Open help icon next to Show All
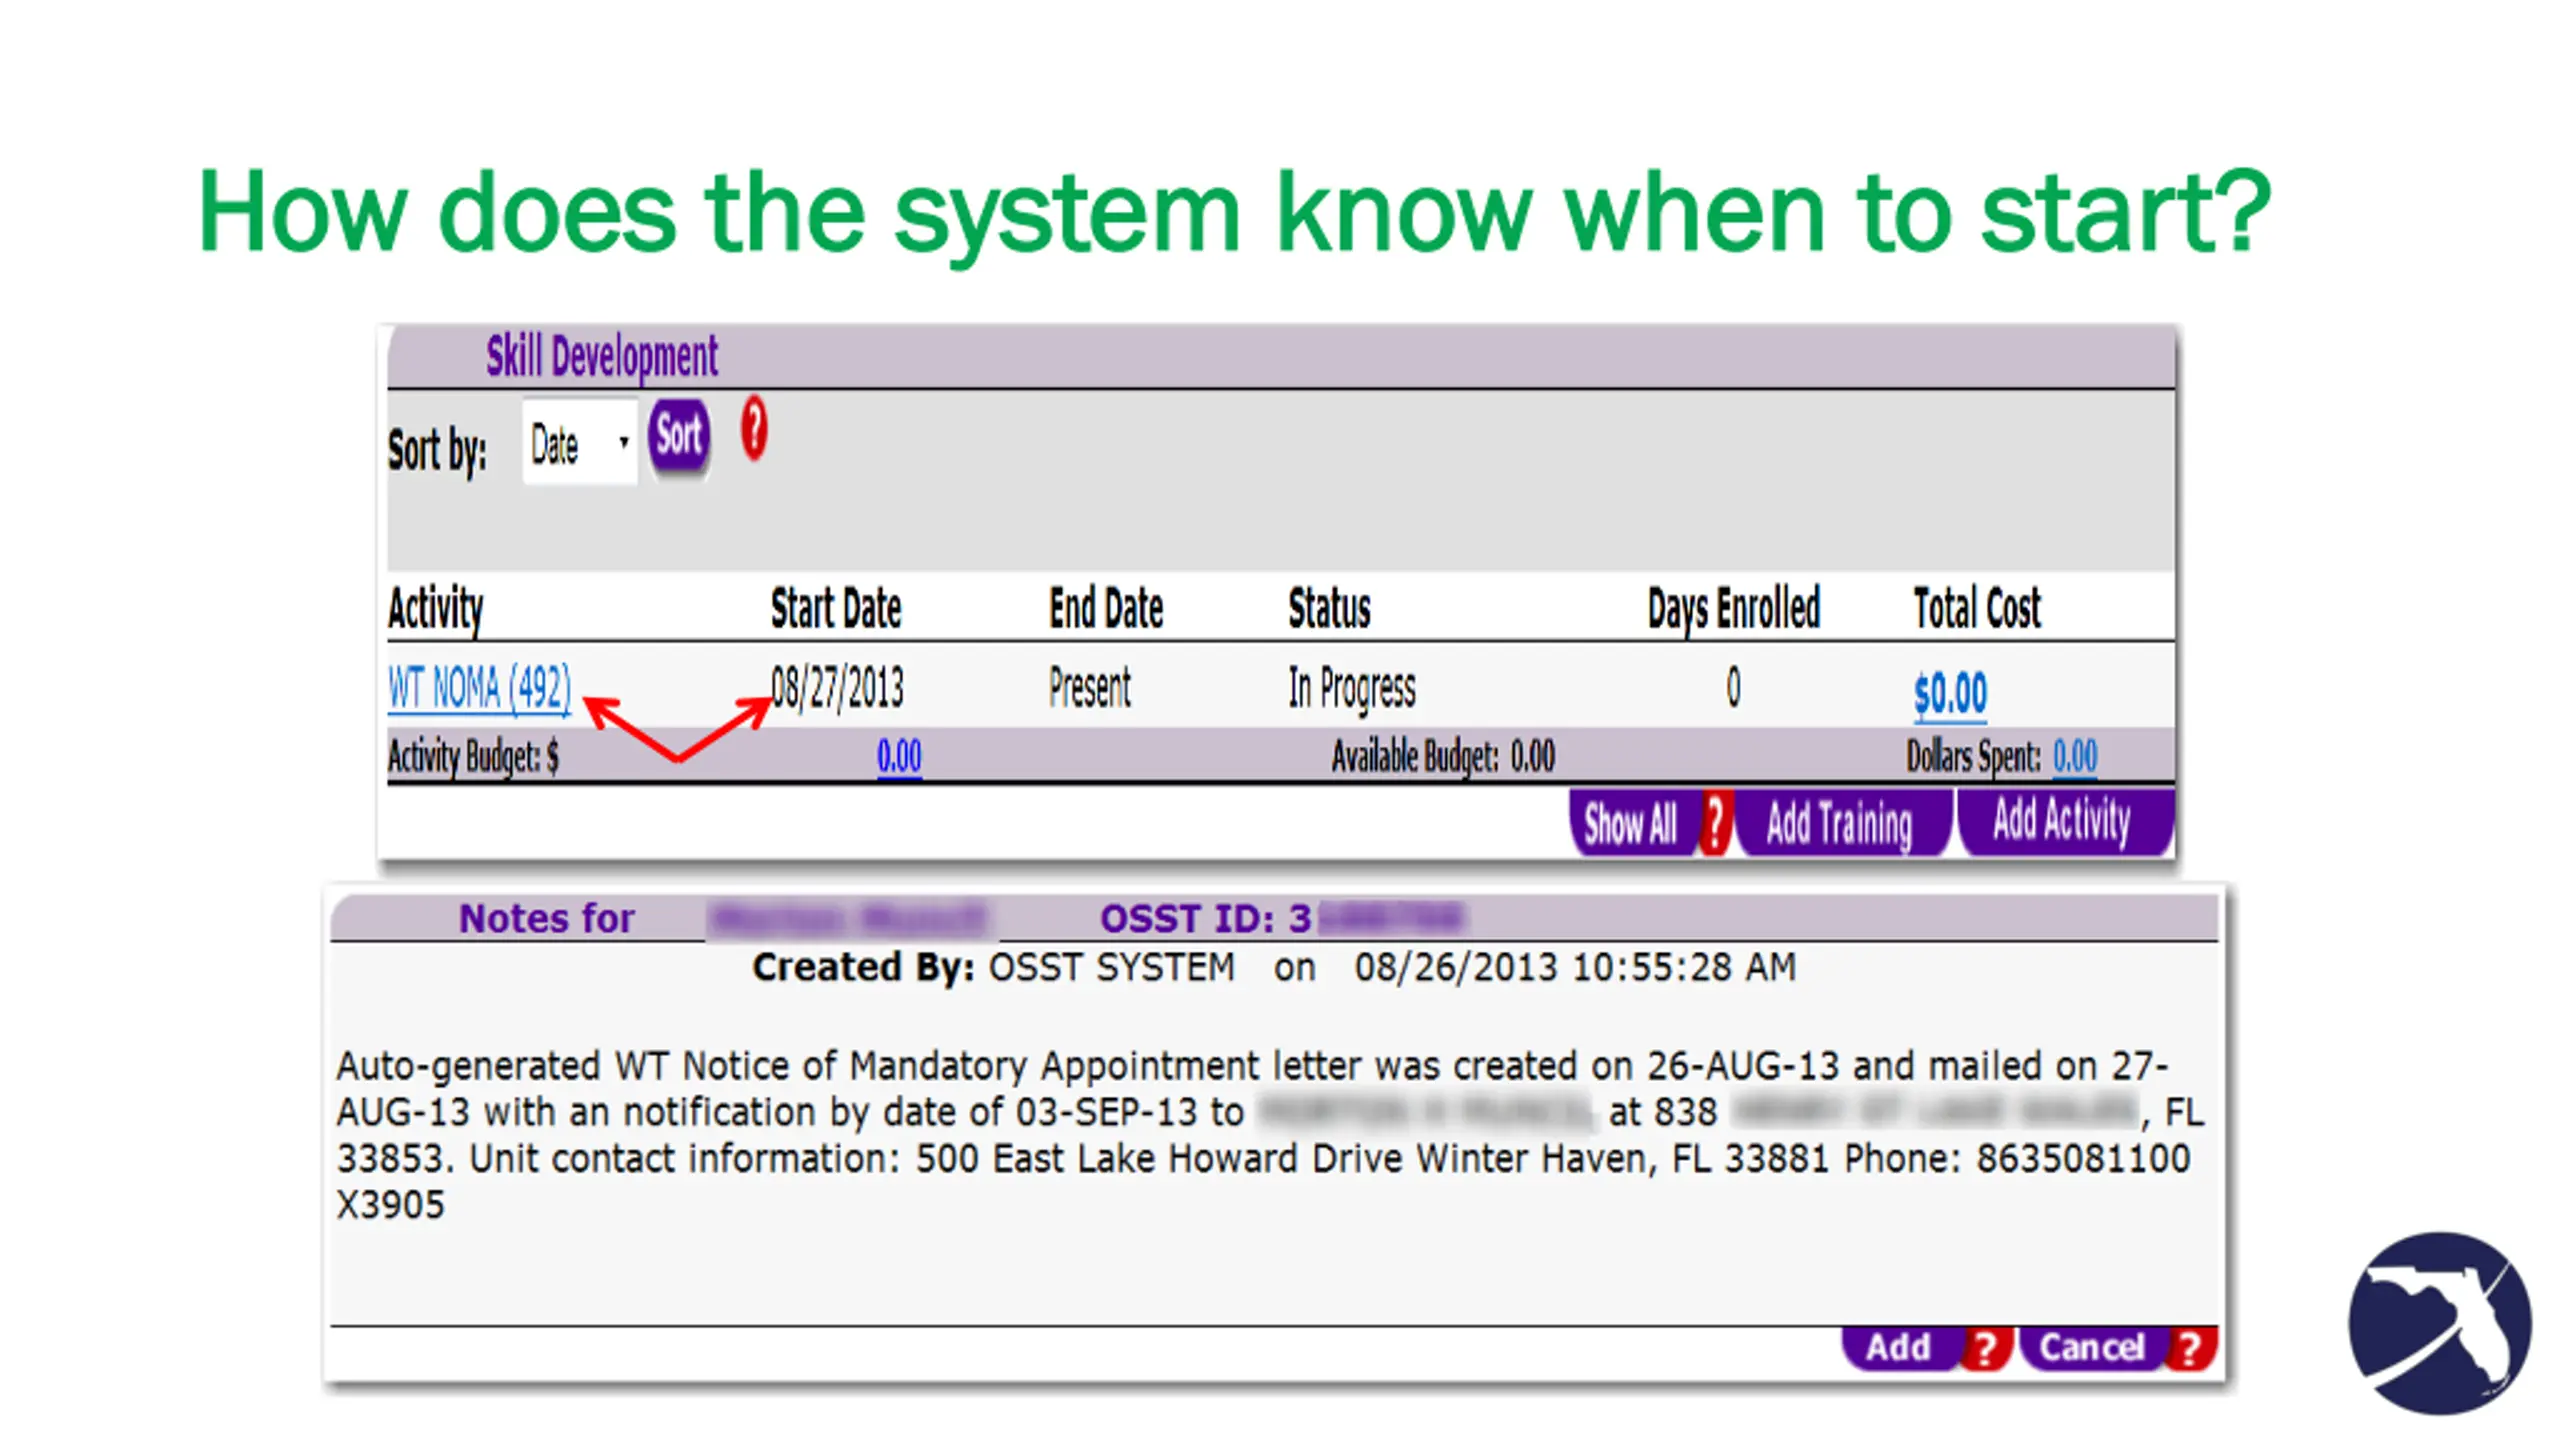 [1715, 823]
